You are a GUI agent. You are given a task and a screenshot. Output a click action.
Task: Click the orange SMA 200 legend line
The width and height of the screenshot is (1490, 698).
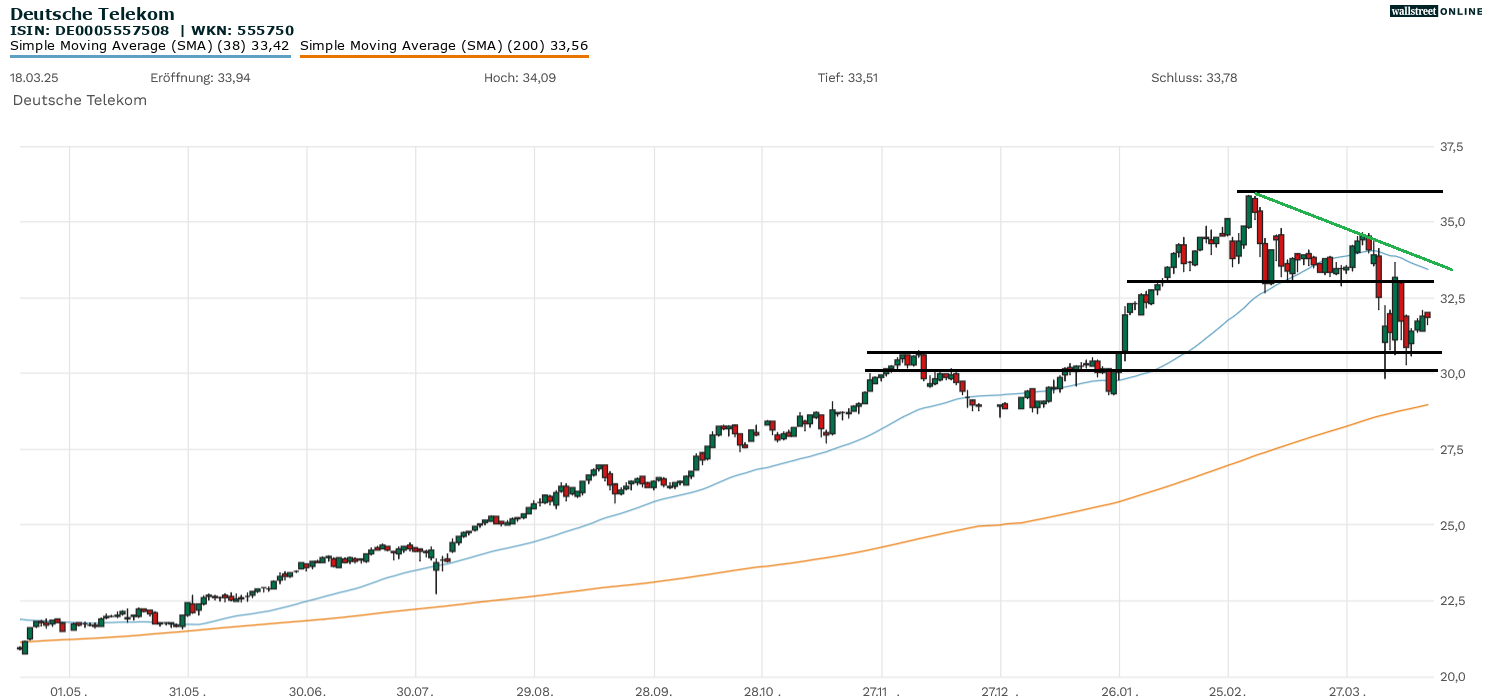444,56
